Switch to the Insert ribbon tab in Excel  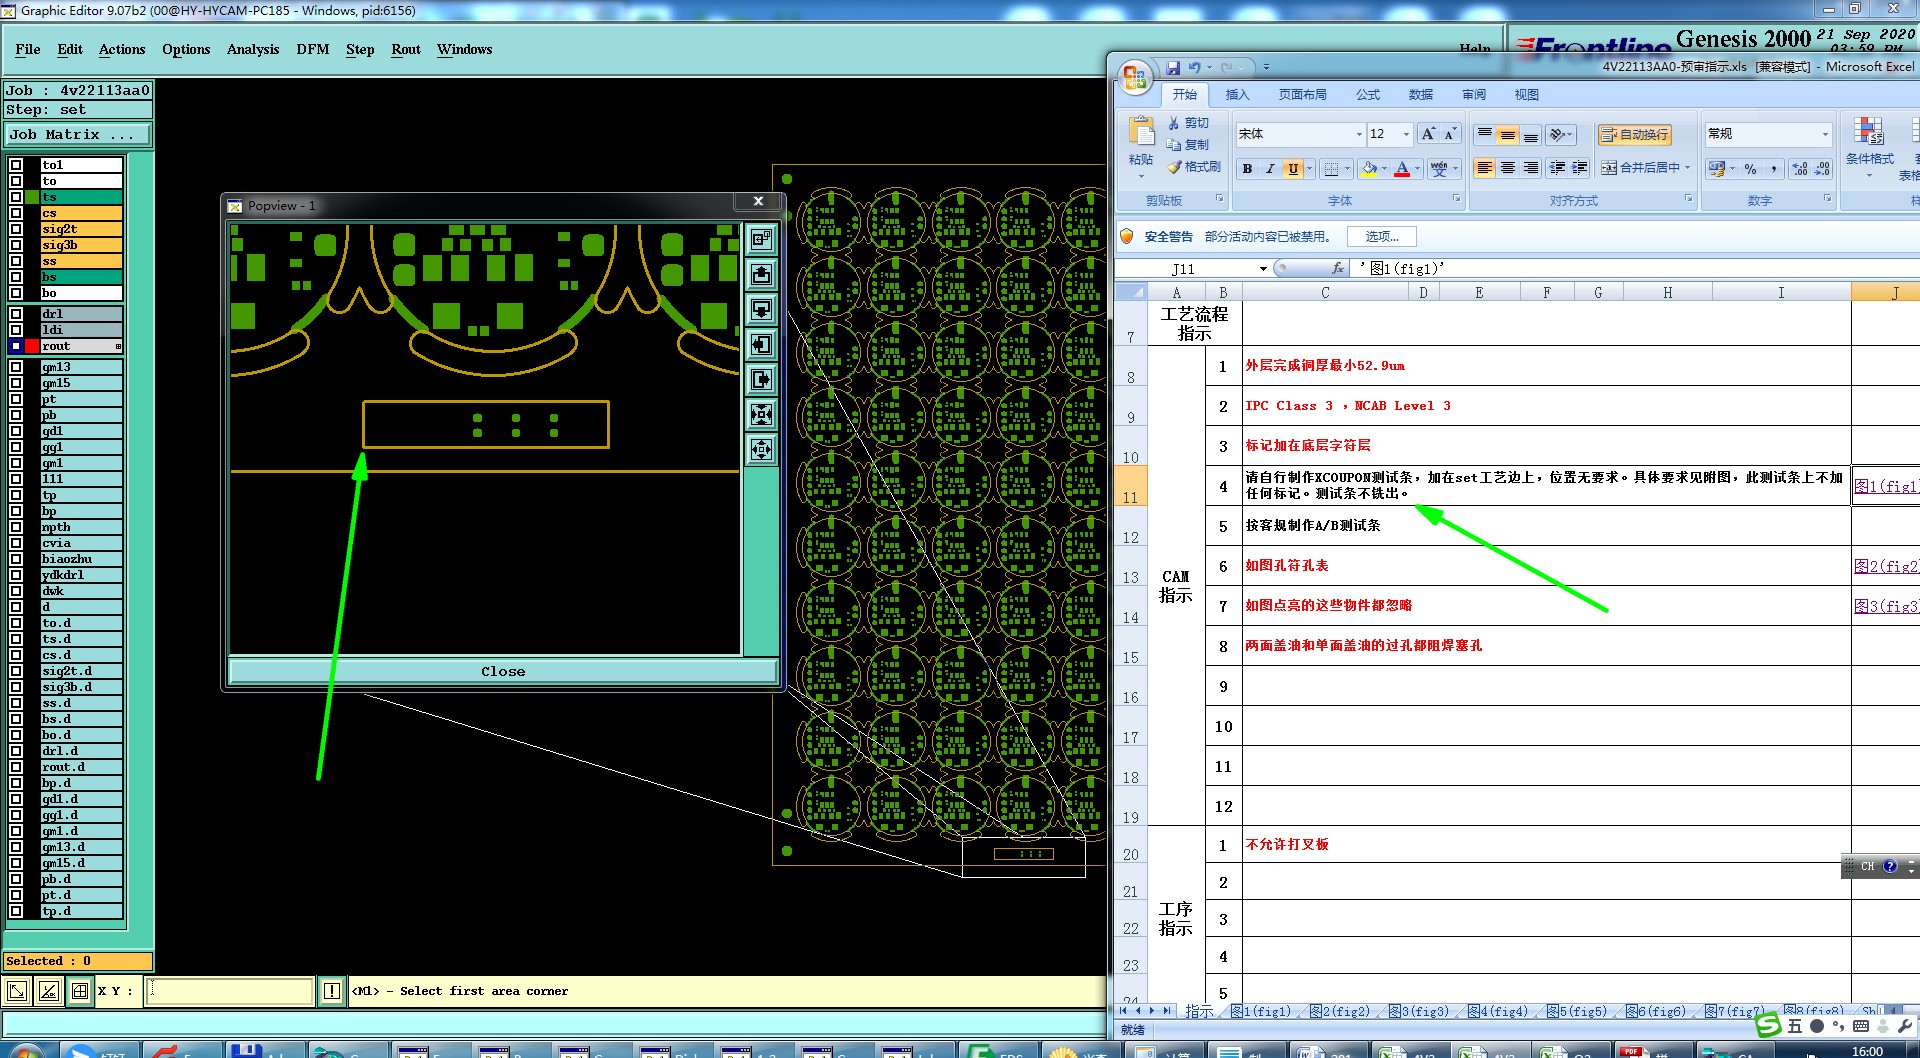(x=1237, y=95)
